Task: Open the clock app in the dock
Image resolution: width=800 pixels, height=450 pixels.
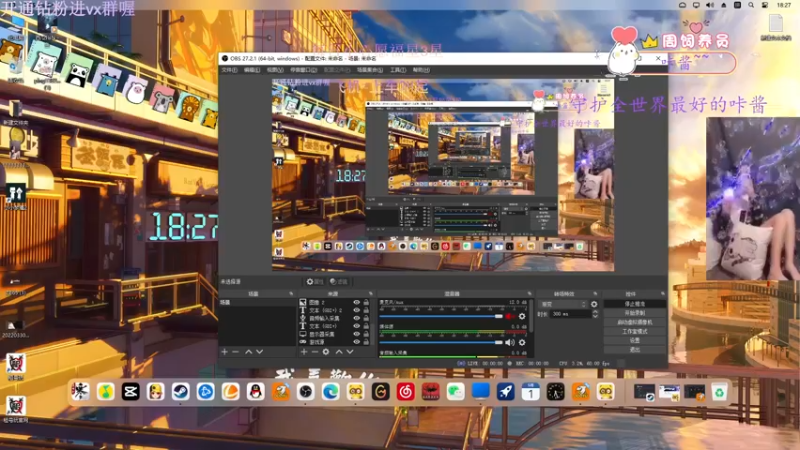Action: click(x=556, y=392)
